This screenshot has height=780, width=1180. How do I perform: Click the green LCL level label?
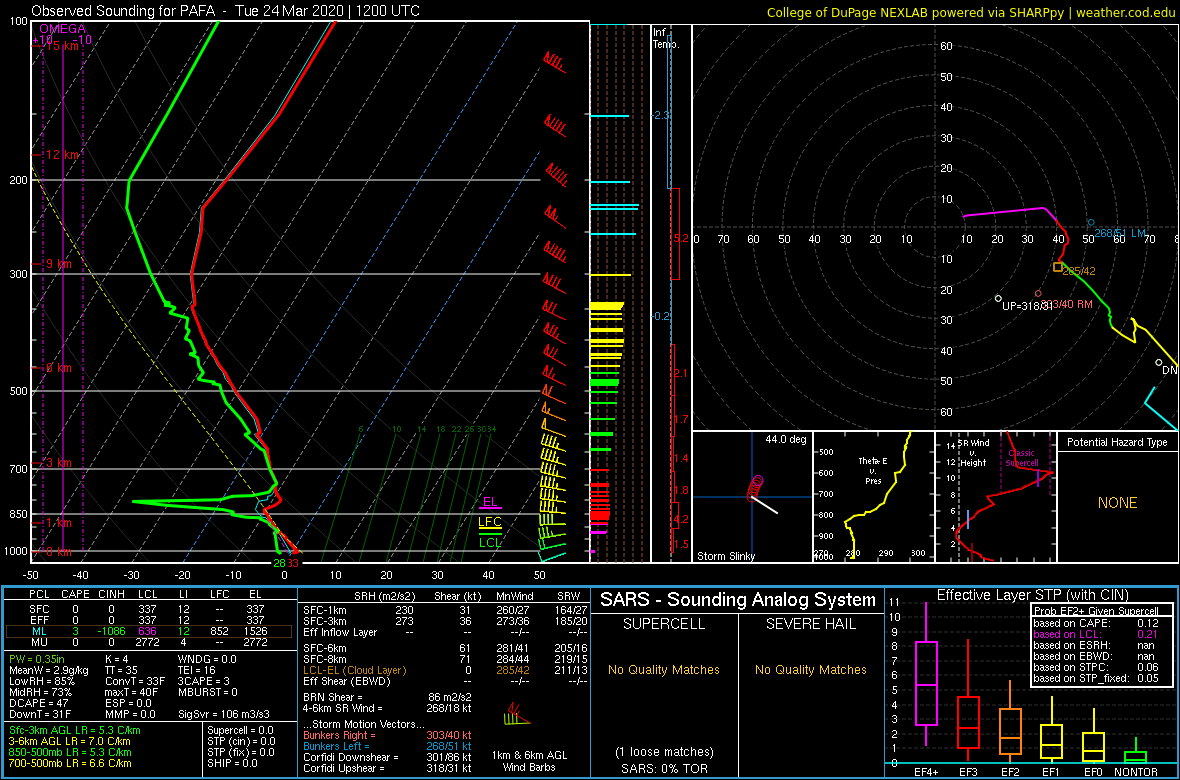pos(490,542)
